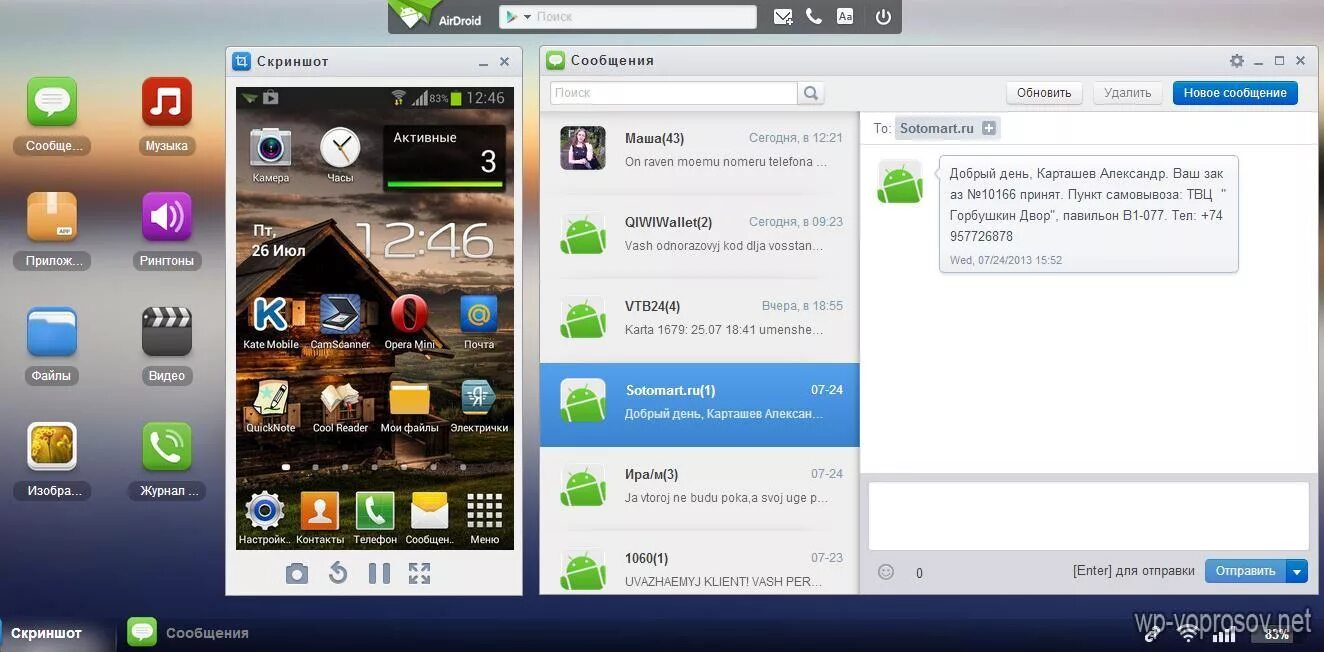The image size is (1324, 652).
Task: Open emoji smiley picker
Action: 885,572
